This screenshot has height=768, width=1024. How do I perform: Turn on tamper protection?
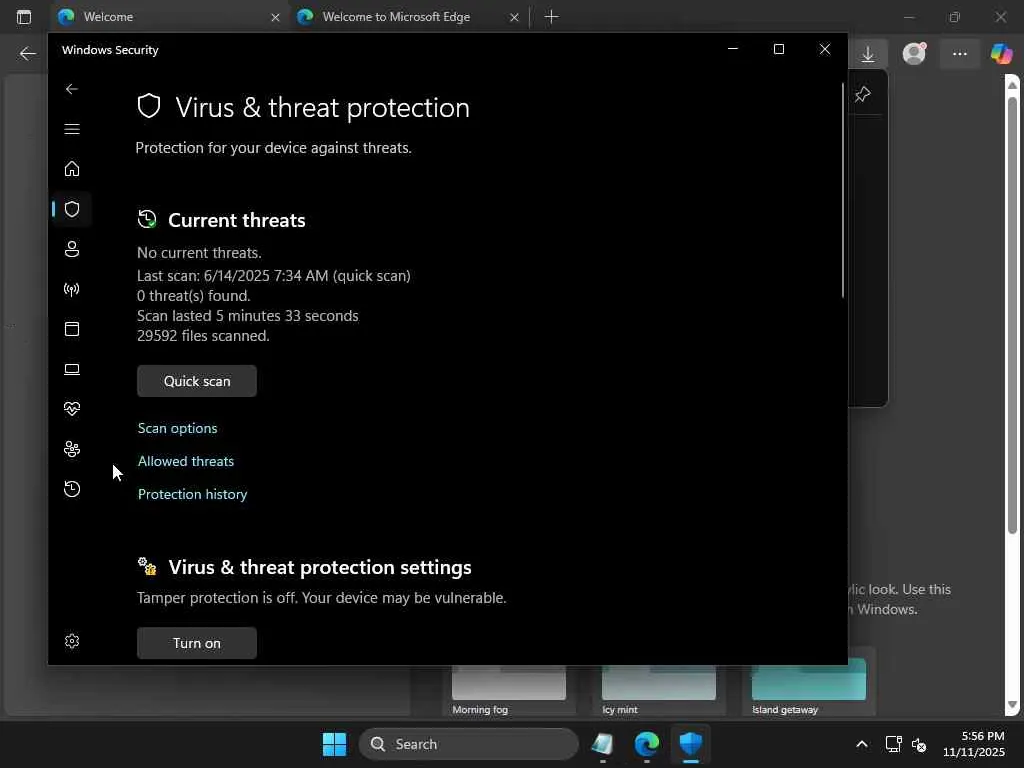(197, 643)
